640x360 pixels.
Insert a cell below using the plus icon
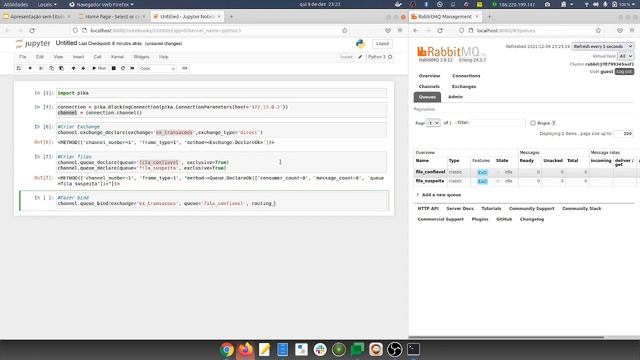[30, 69]
